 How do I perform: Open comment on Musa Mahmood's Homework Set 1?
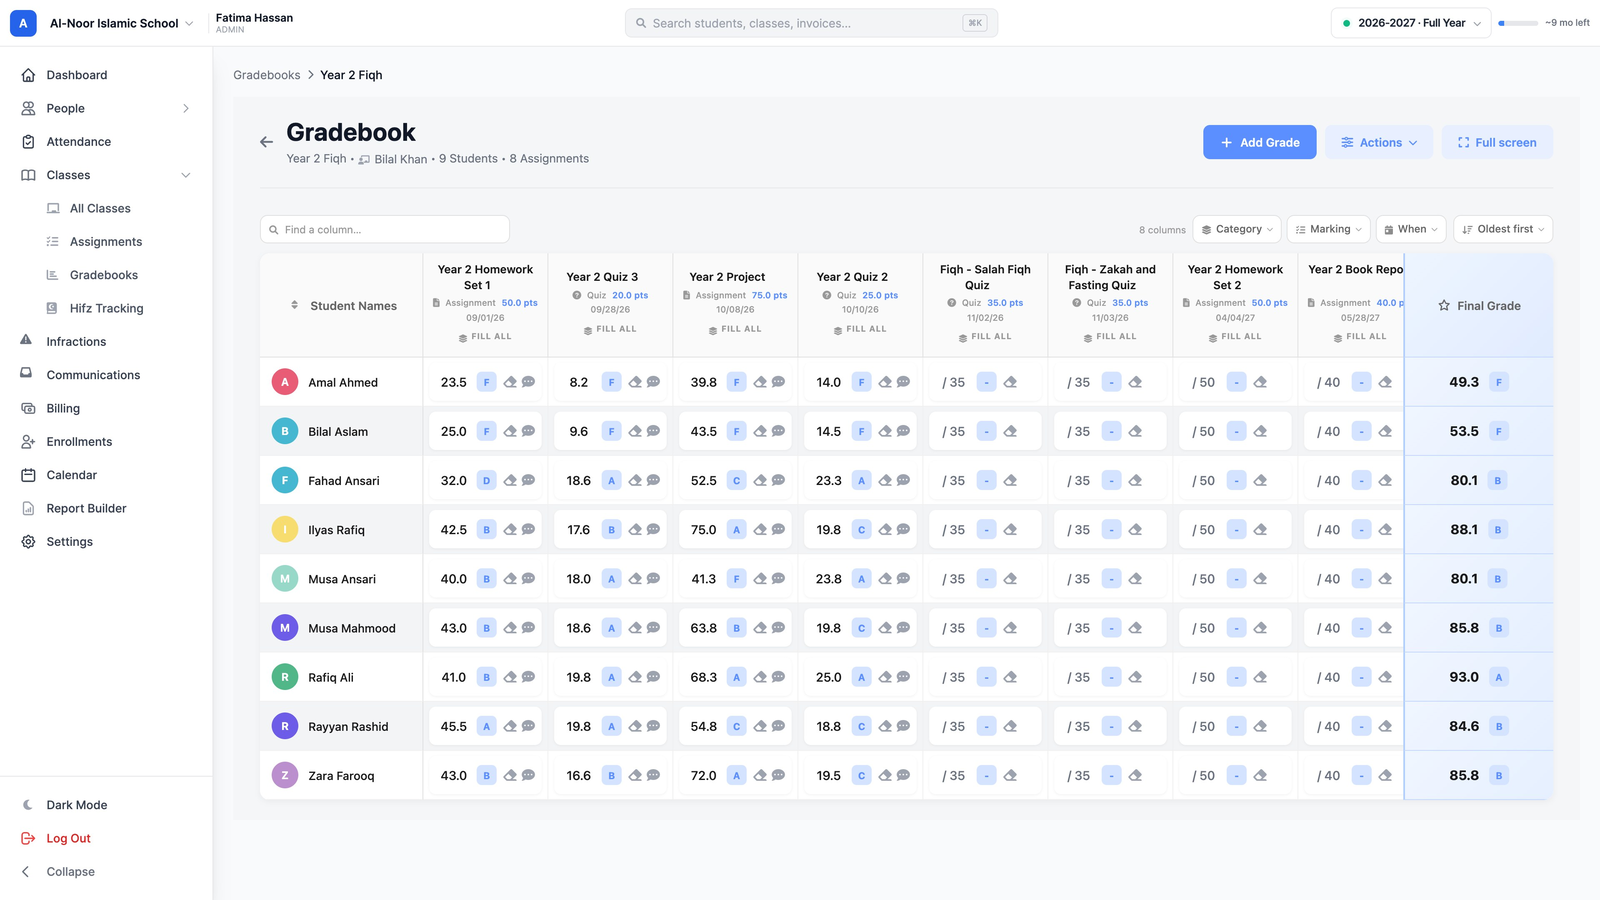[x=528, y=628]
